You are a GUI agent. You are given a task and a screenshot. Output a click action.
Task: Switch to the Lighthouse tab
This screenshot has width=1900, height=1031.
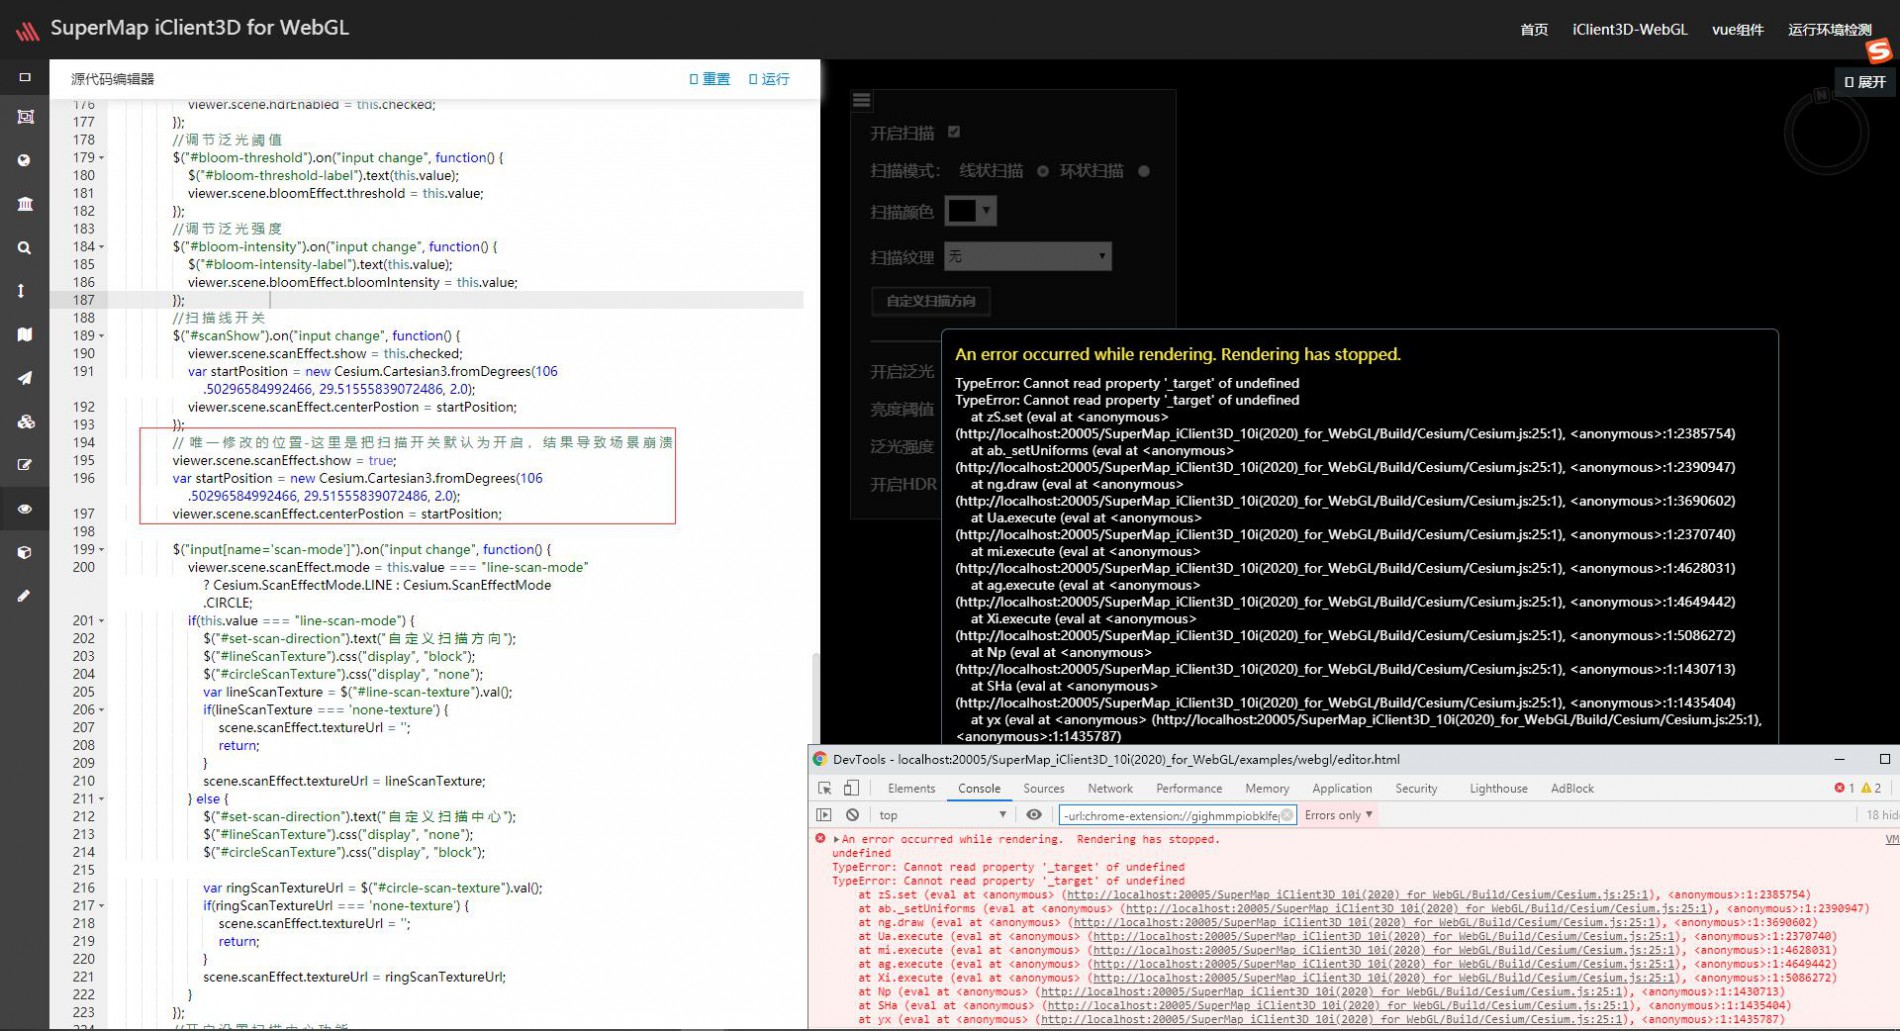click(x=1498, y=788)
